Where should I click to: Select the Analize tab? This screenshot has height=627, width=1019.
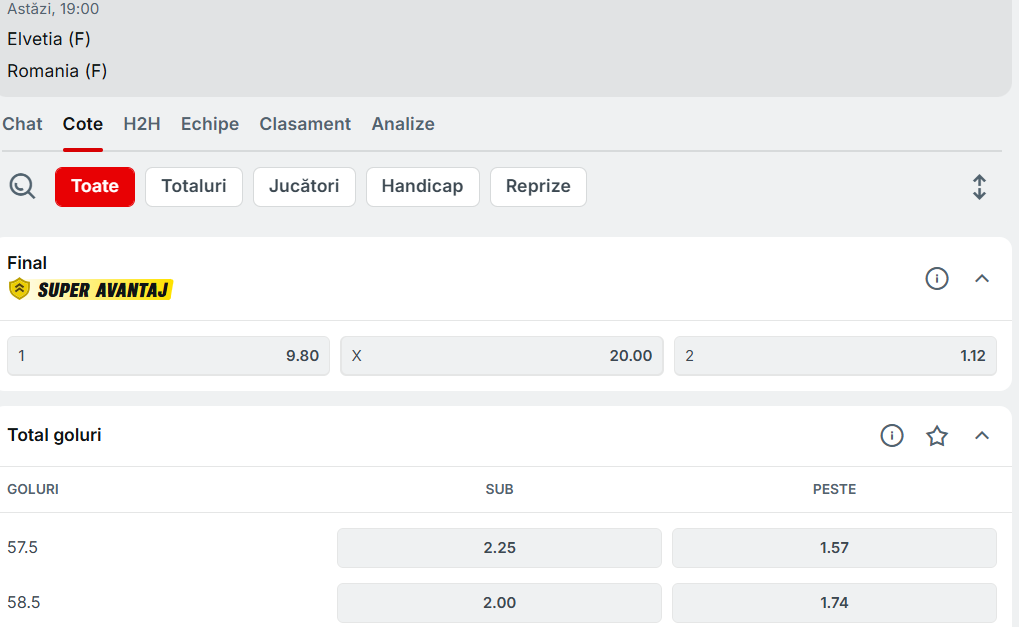(403, 124)
